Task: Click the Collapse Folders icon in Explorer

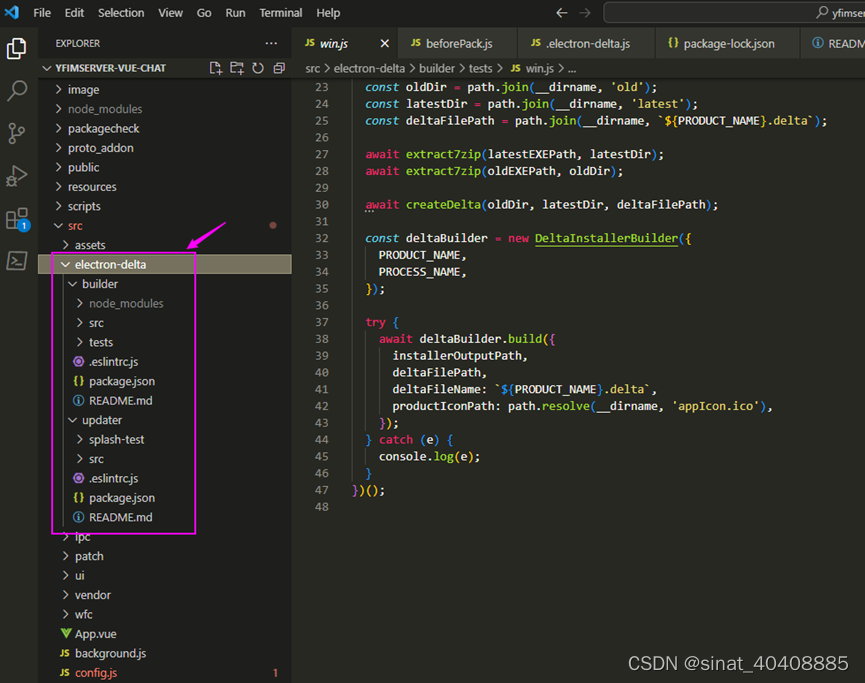Action: tap(279, 68)
